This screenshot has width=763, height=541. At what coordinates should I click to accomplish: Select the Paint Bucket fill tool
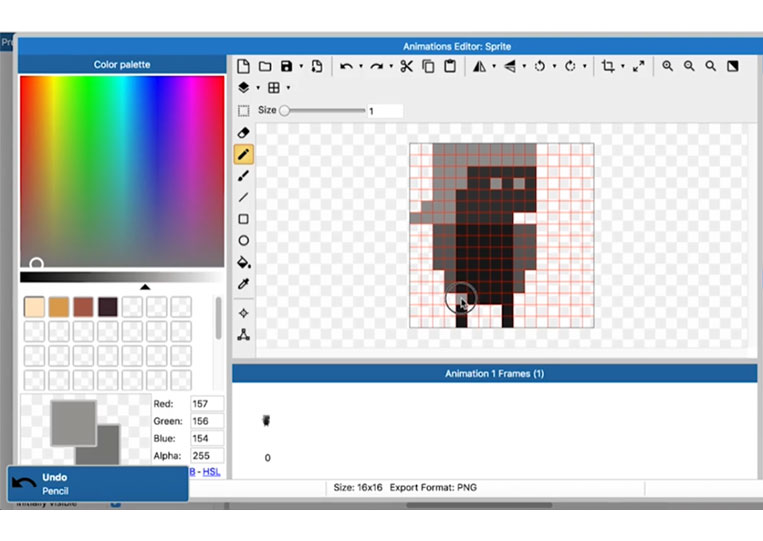click(244, 262)
